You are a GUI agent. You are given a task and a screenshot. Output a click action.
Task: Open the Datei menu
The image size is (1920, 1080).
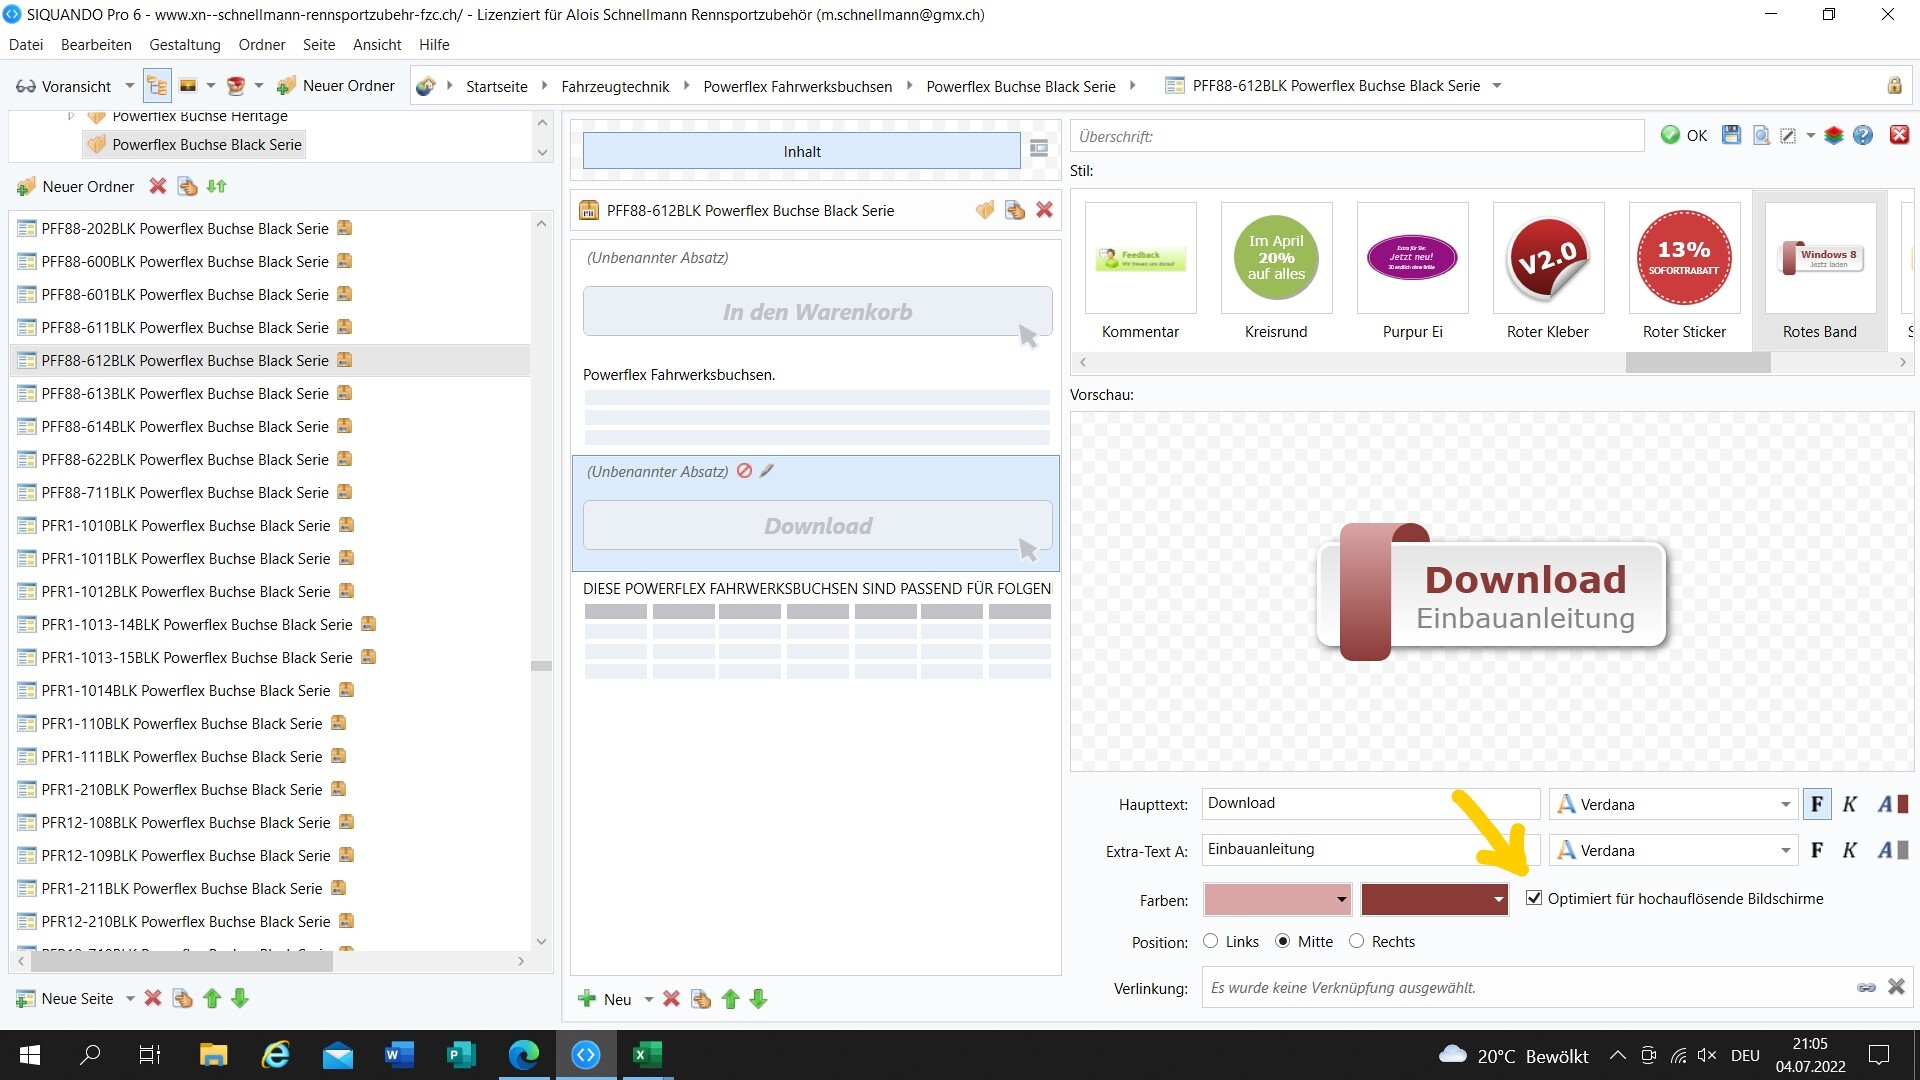(26, 44)
